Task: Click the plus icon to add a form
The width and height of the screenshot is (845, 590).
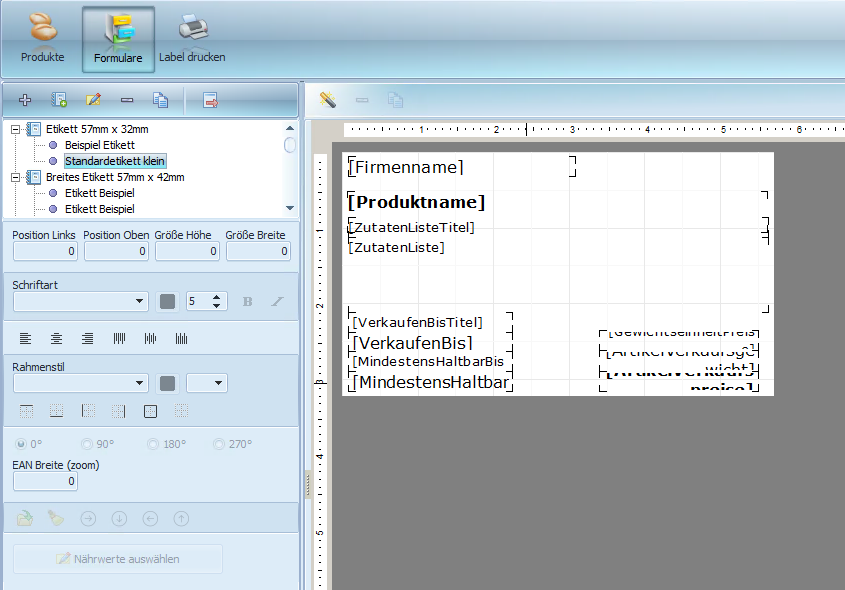Action: click(25, 100)
